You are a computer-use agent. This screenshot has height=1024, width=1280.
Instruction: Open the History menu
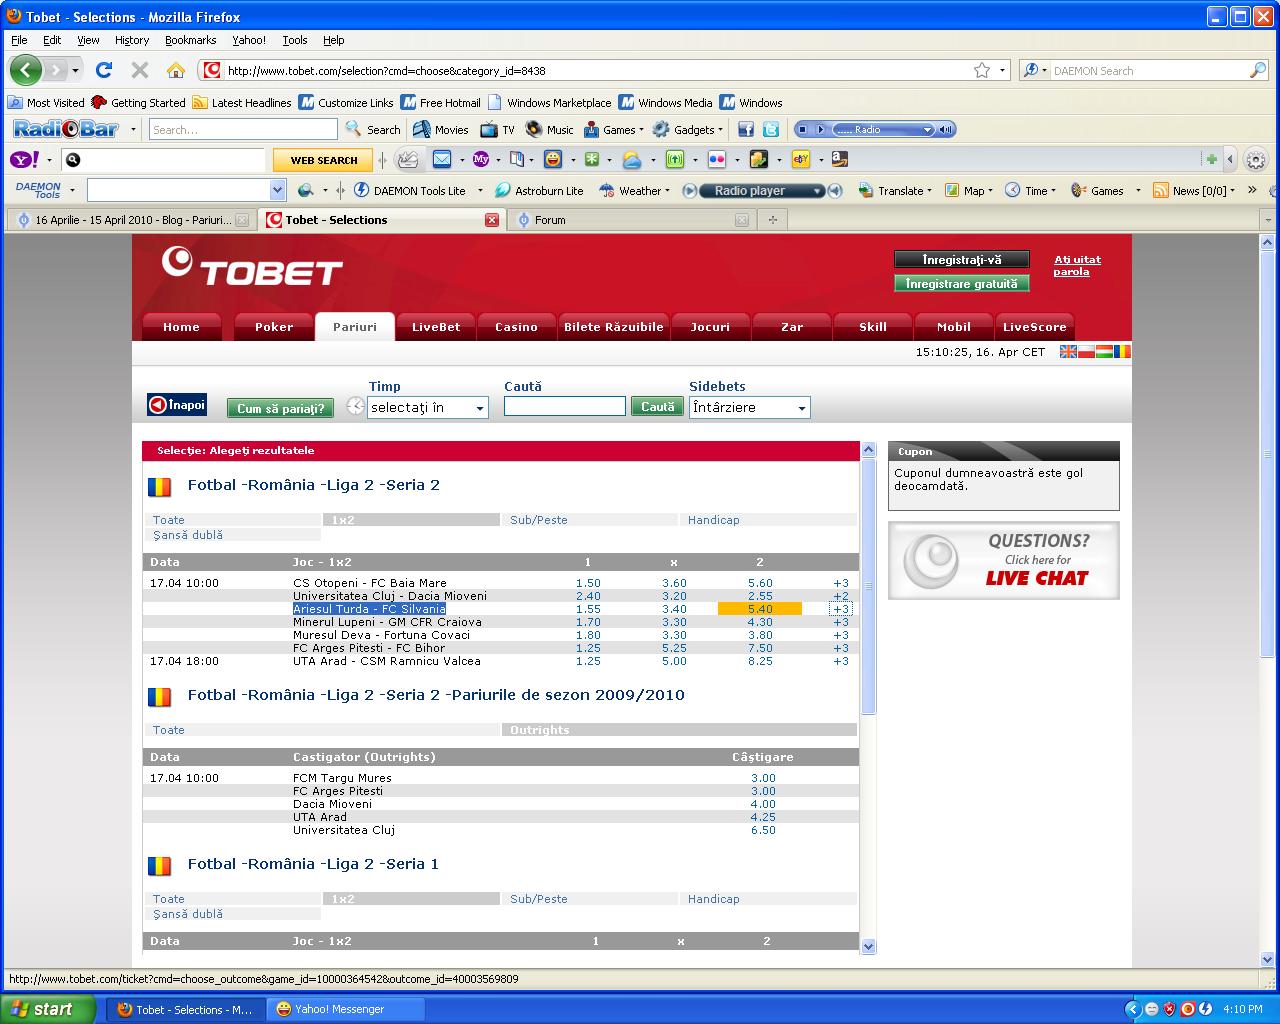tap(132, 40)
